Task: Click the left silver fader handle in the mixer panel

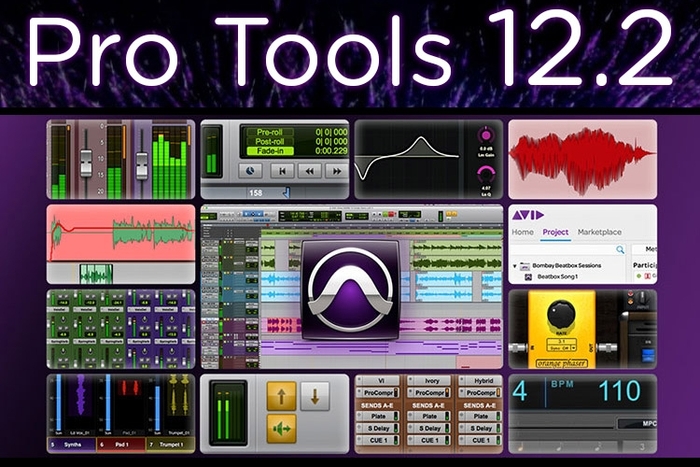Action: pyautogui.click(x=86, y=163)
